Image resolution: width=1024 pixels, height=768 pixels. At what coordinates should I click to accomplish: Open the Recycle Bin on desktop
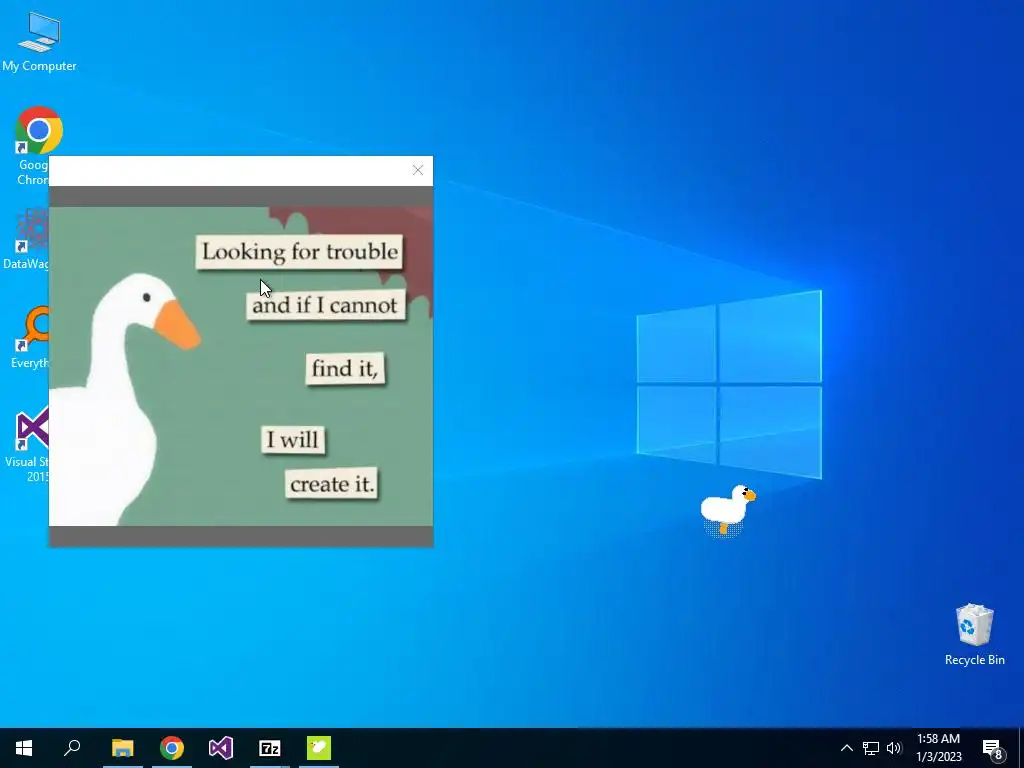[x=974, y=634]
